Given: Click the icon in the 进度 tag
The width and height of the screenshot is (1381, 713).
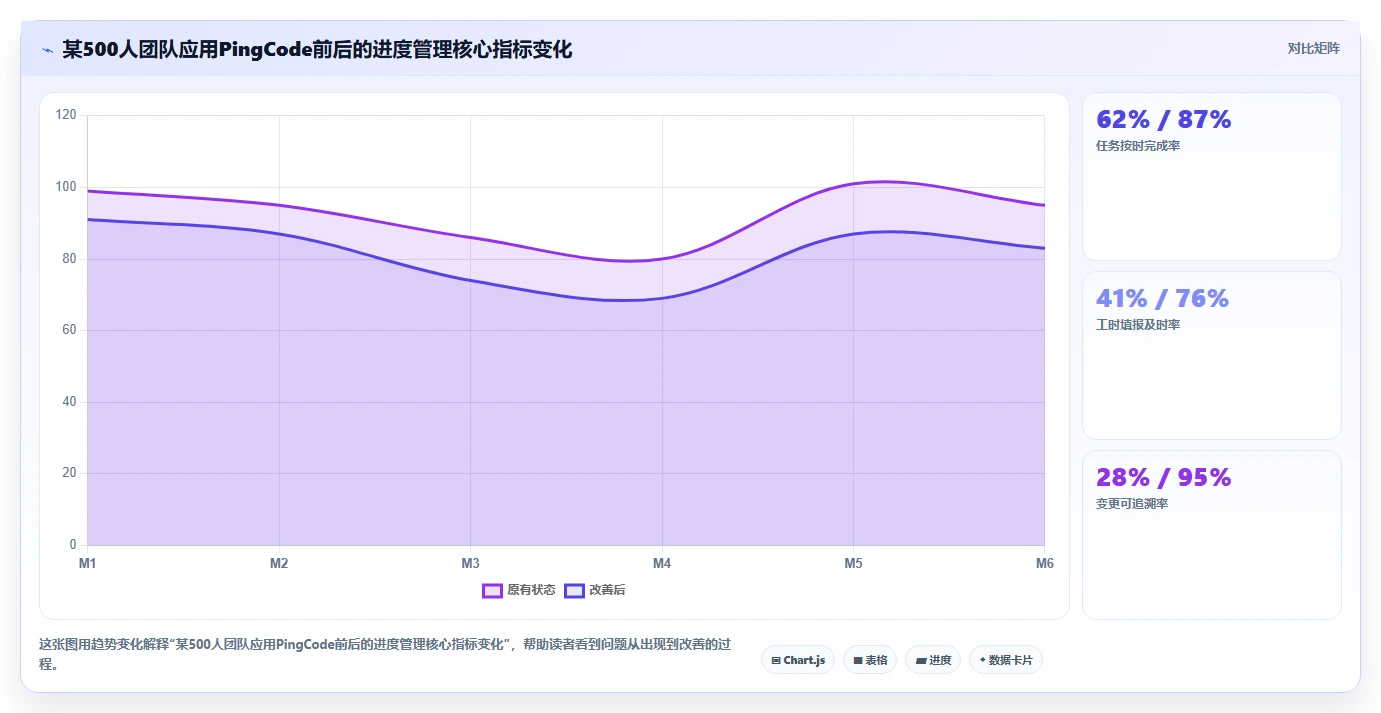Looking at the screenshot, I should (920, 661).
